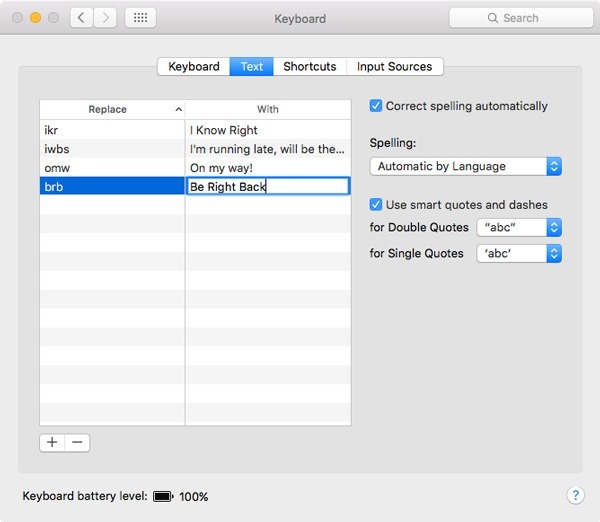Open the Input Sources tab
The image size is (600, 522).
pos(395,67)
